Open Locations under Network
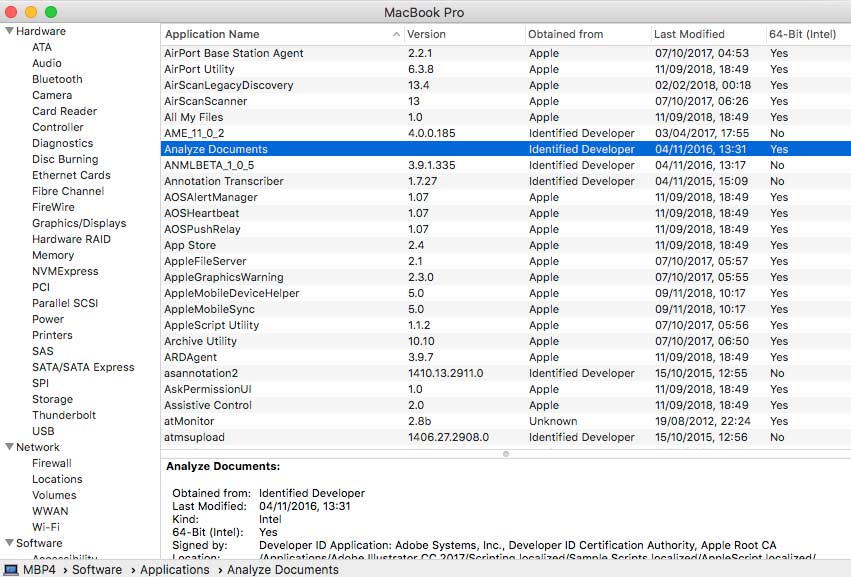851x577 pixels. point(57,479)
